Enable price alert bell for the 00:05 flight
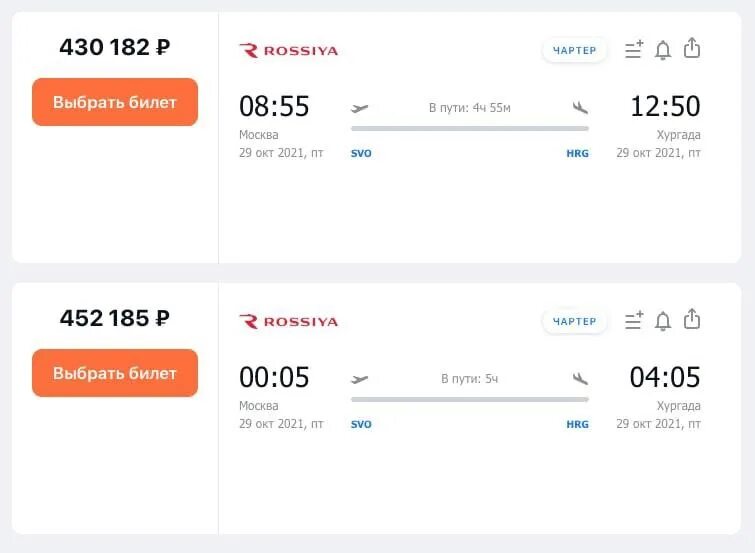Viewport: 755px width, 553px height. (x=663, y=321)
